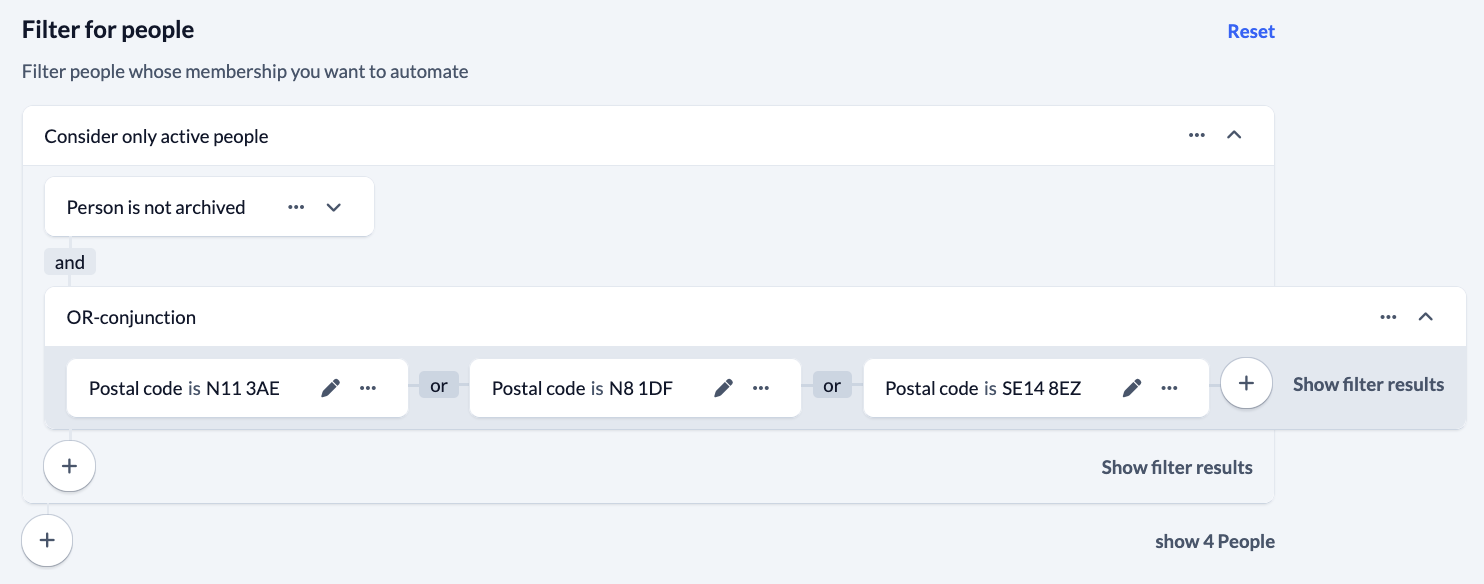Screen dimensions: 1484x584
Task: Click 'show 4 People' link
Action: pyautogui.click(x=1214, y=541)
